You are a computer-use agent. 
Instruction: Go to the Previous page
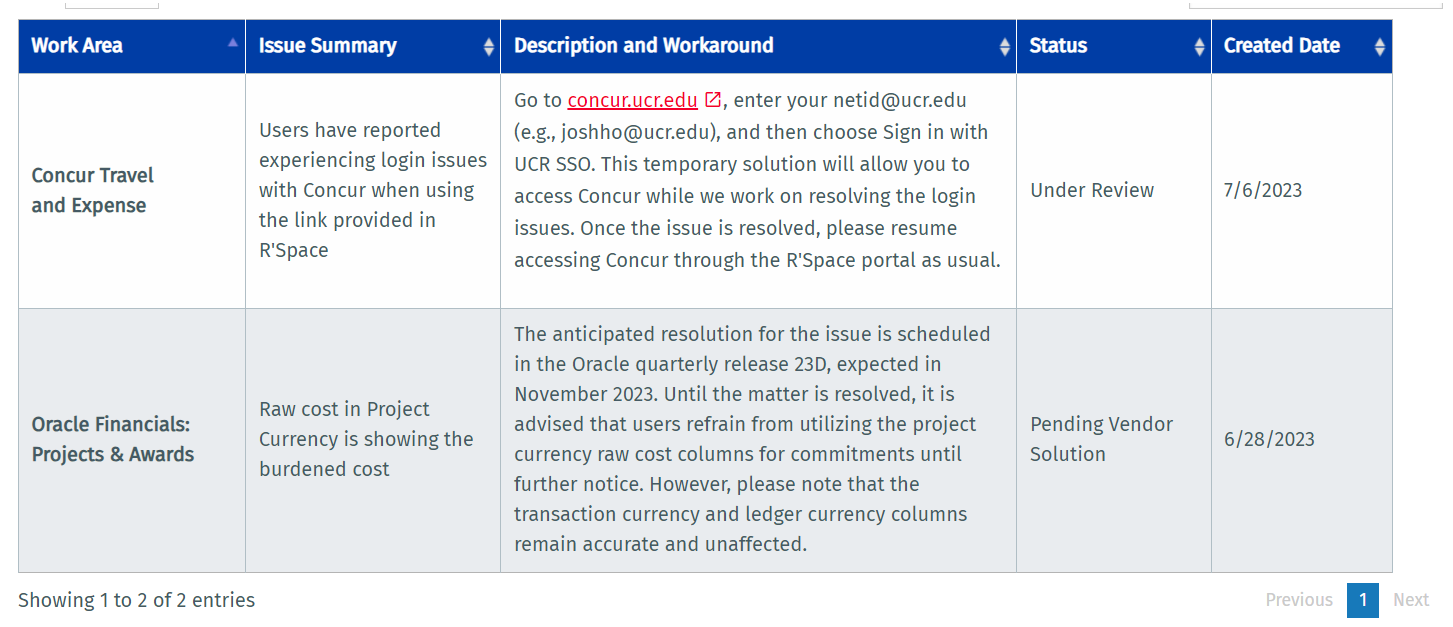point(1299,600)
